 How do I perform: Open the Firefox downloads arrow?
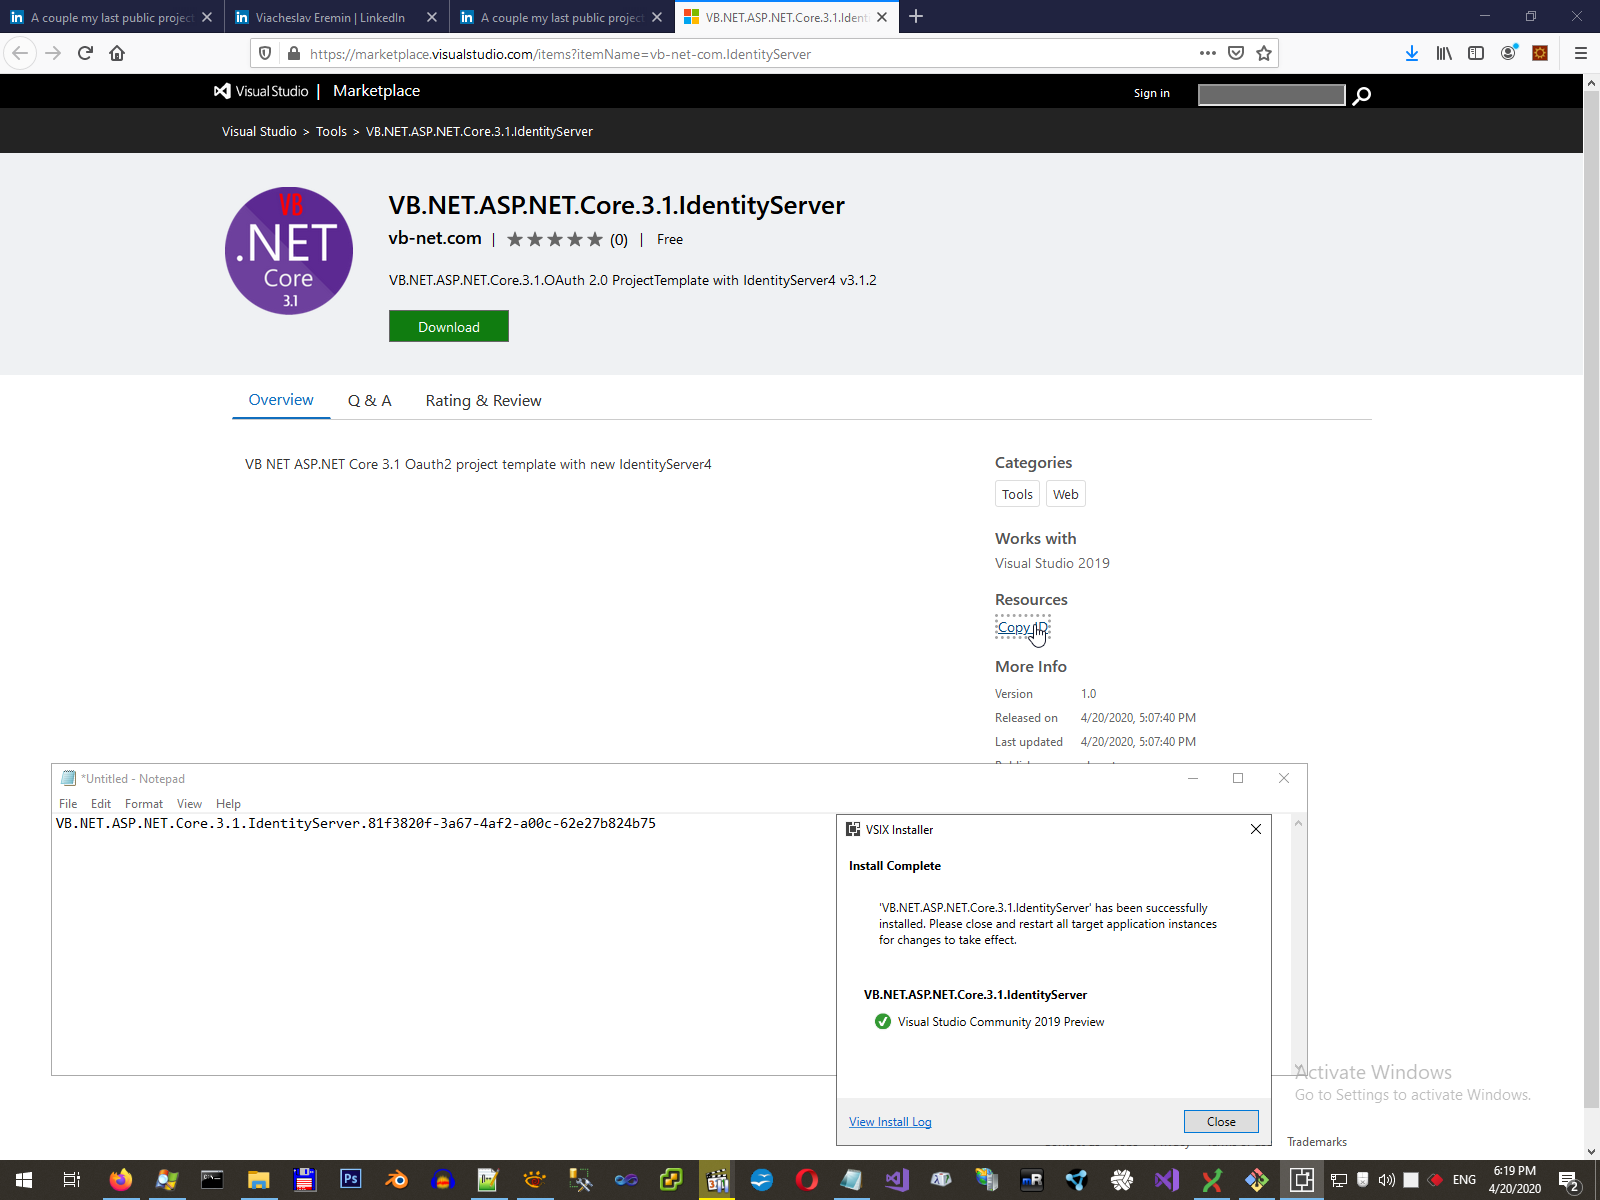[1412, 53]
